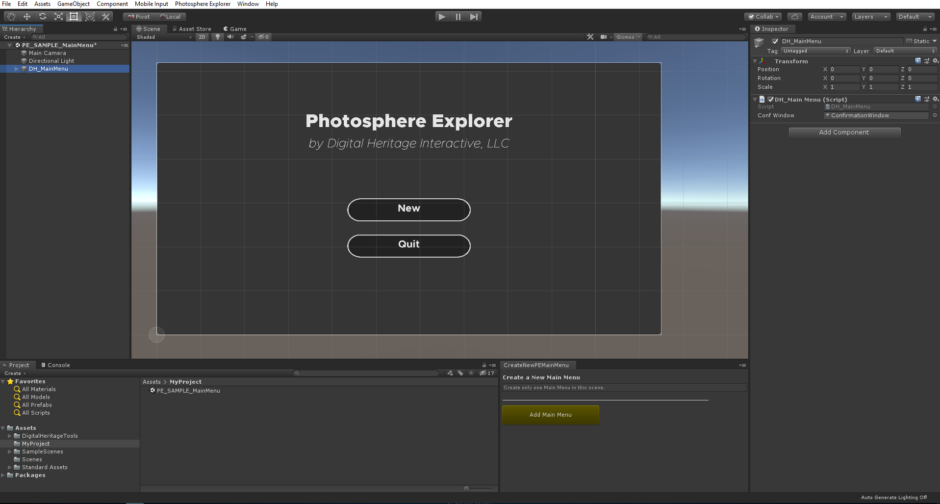Open the Hierarchy Create menu
Image resolution: width=940 pixels, height=504 pixels.
(x=14, y=37)
